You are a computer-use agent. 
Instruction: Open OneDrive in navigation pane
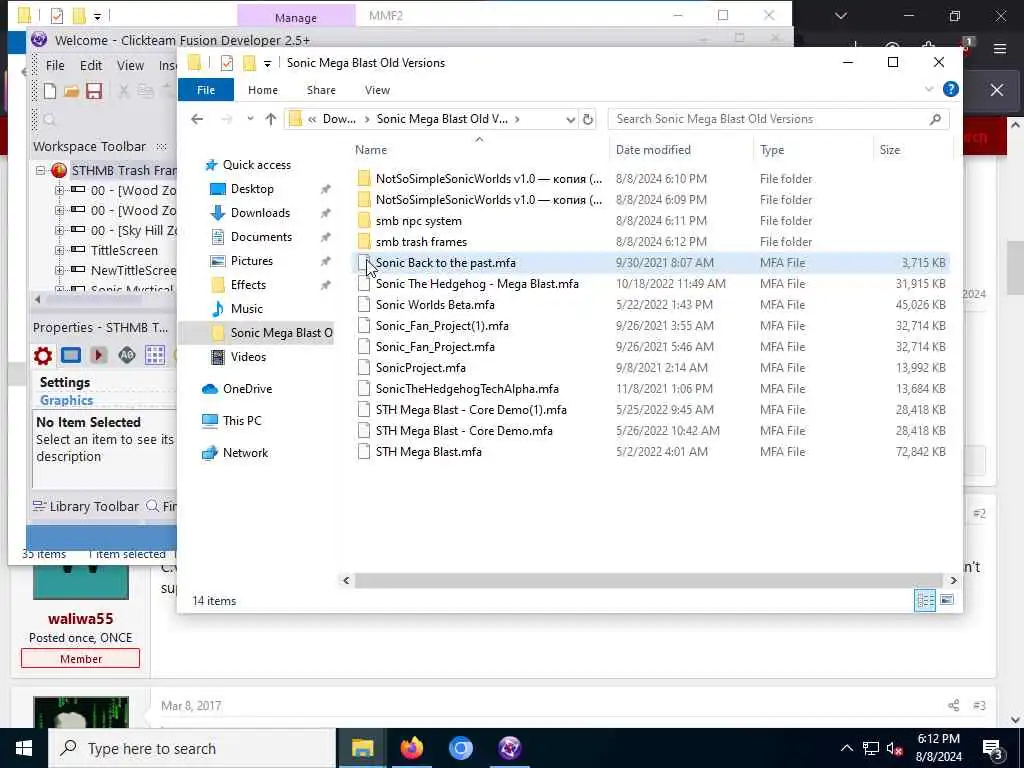point(247,389)
